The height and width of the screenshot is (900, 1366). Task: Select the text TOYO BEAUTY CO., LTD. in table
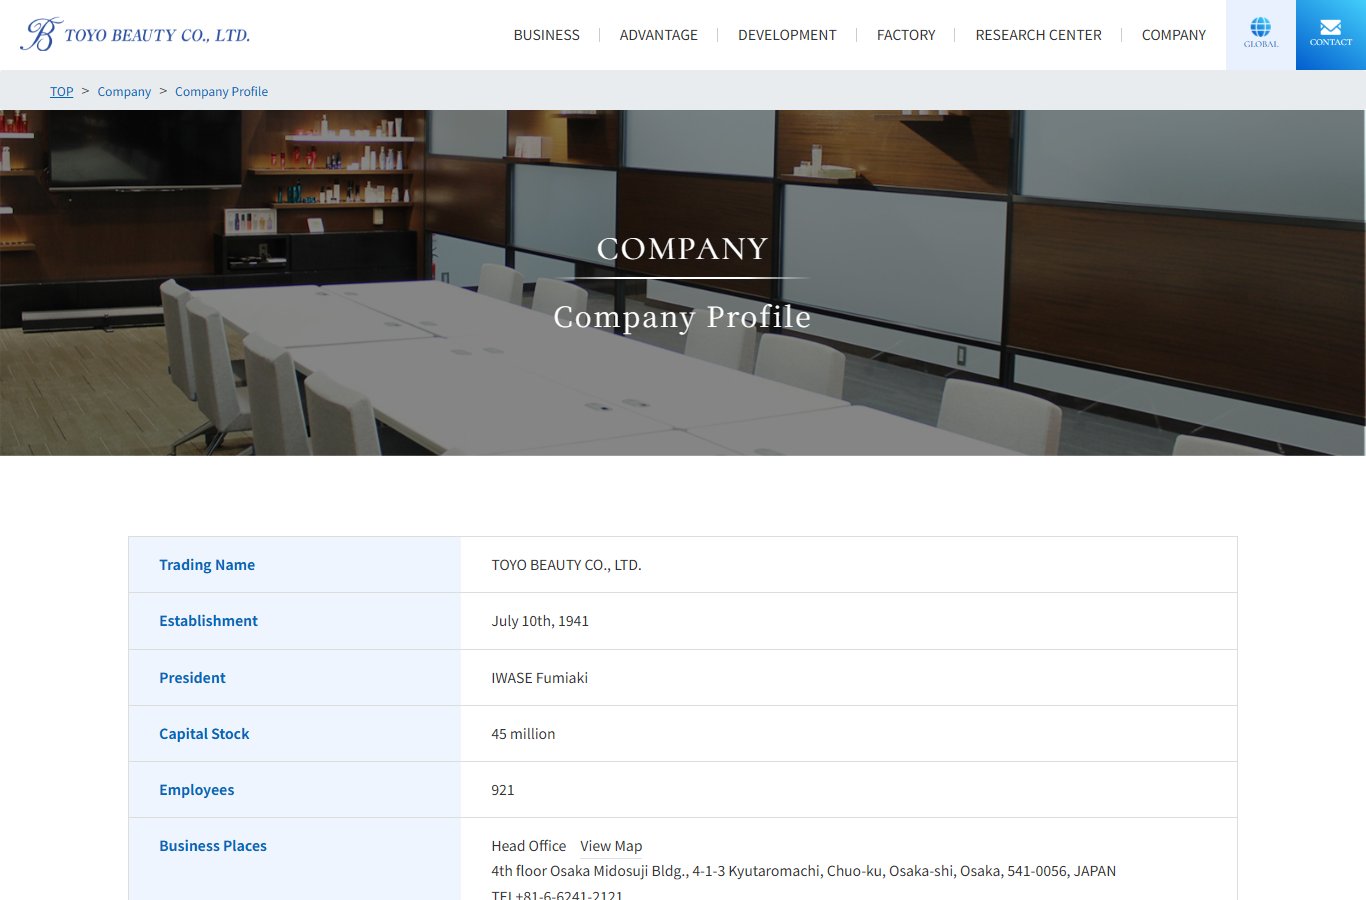(x=566, y=565)
